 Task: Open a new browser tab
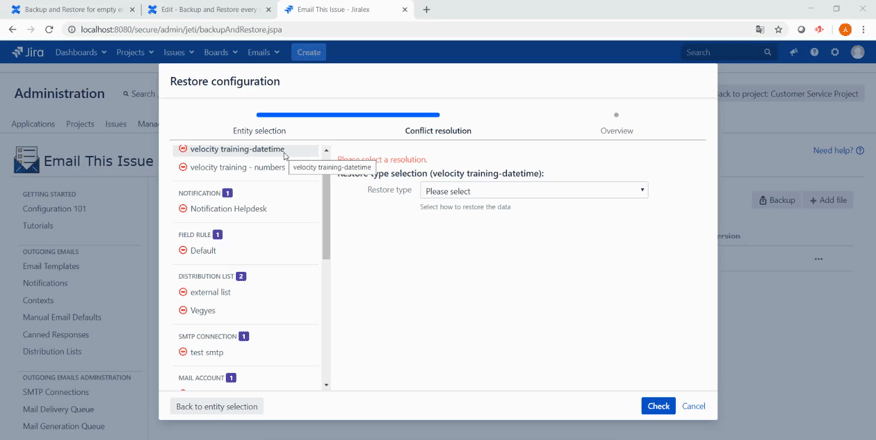[x=426, y=9]
